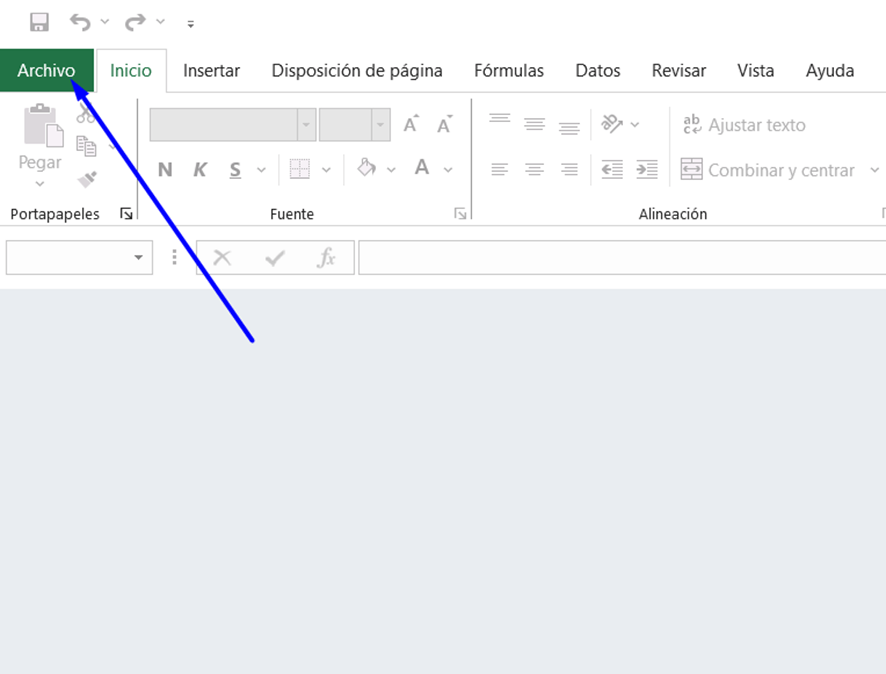Click the Copy icon in Portapapeles
The image size is (886, 674).
(x=86, y=146)
